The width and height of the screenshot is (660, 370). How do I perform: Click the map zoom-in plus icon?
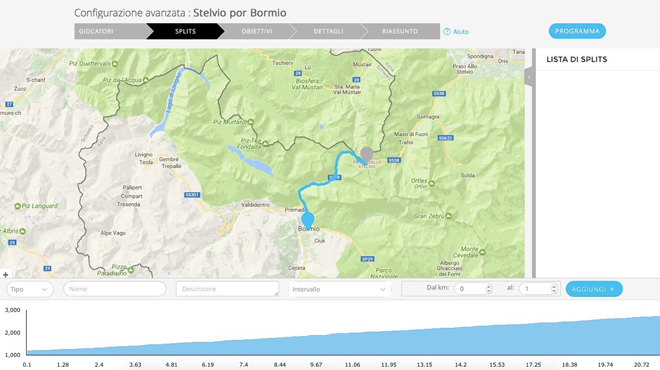(5, 274)
